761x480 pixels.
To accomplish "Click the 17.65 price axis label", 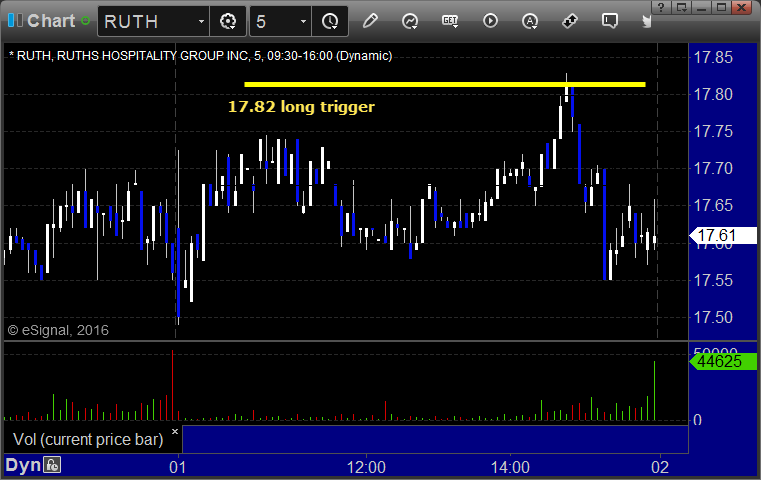I will coord(713,205).
